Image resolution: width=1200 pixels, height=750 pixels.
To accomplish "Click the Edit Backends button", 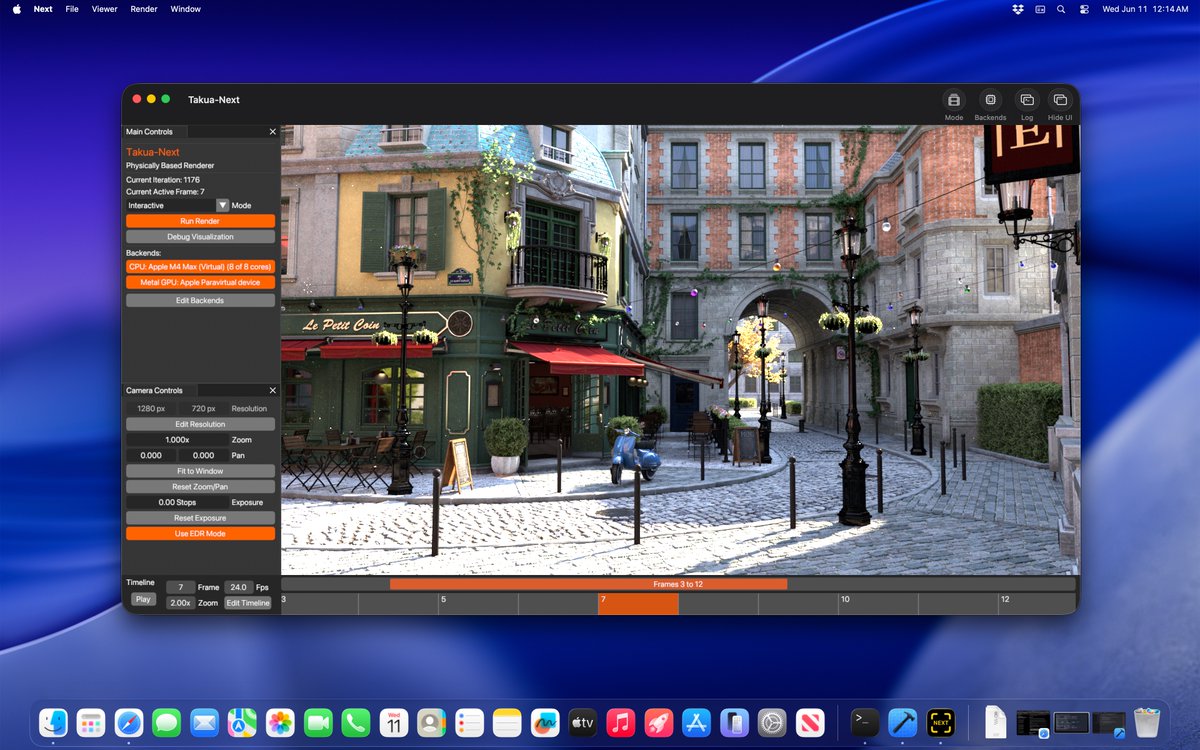I will [200, 300].
